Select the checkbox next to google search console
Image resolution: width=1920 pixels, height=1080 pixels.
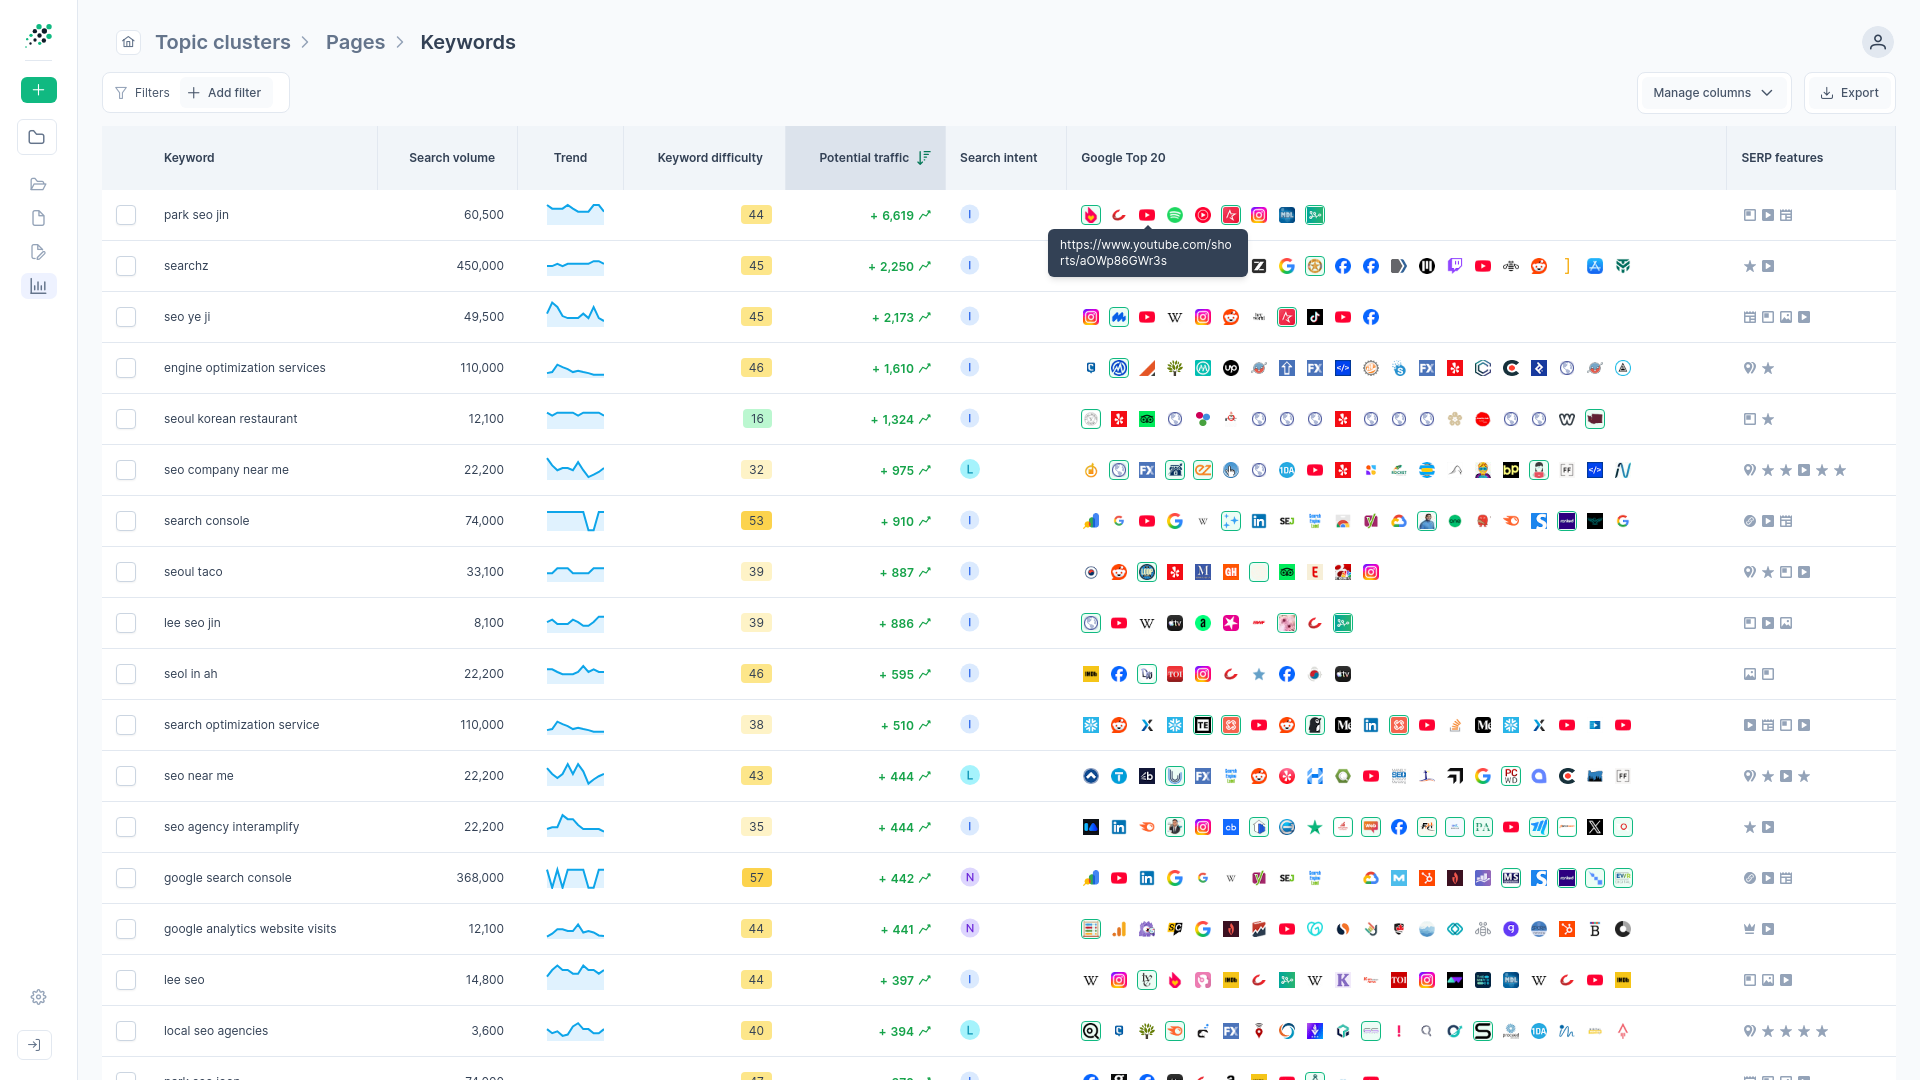click(126, 878)
